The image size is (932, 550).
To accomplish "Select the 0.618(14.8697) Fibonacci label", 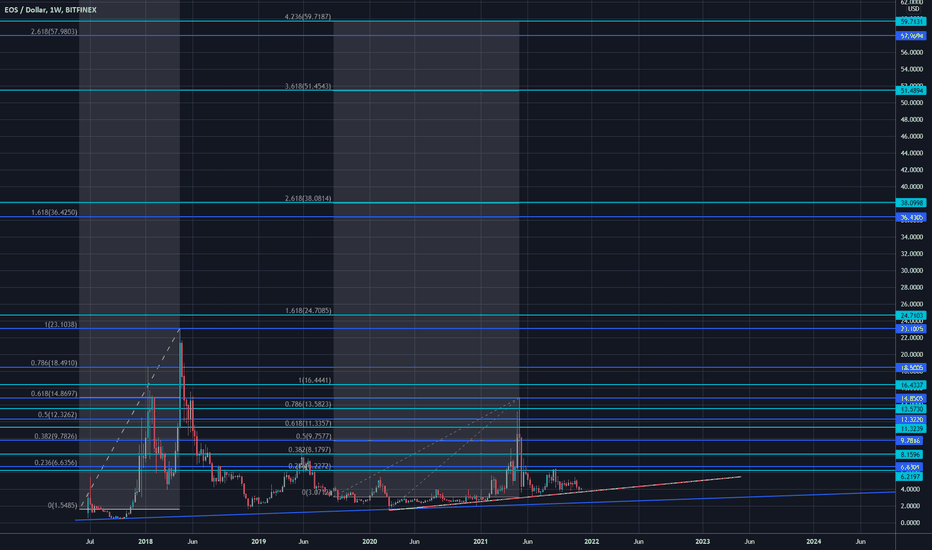I will click(x=54, y=394).
